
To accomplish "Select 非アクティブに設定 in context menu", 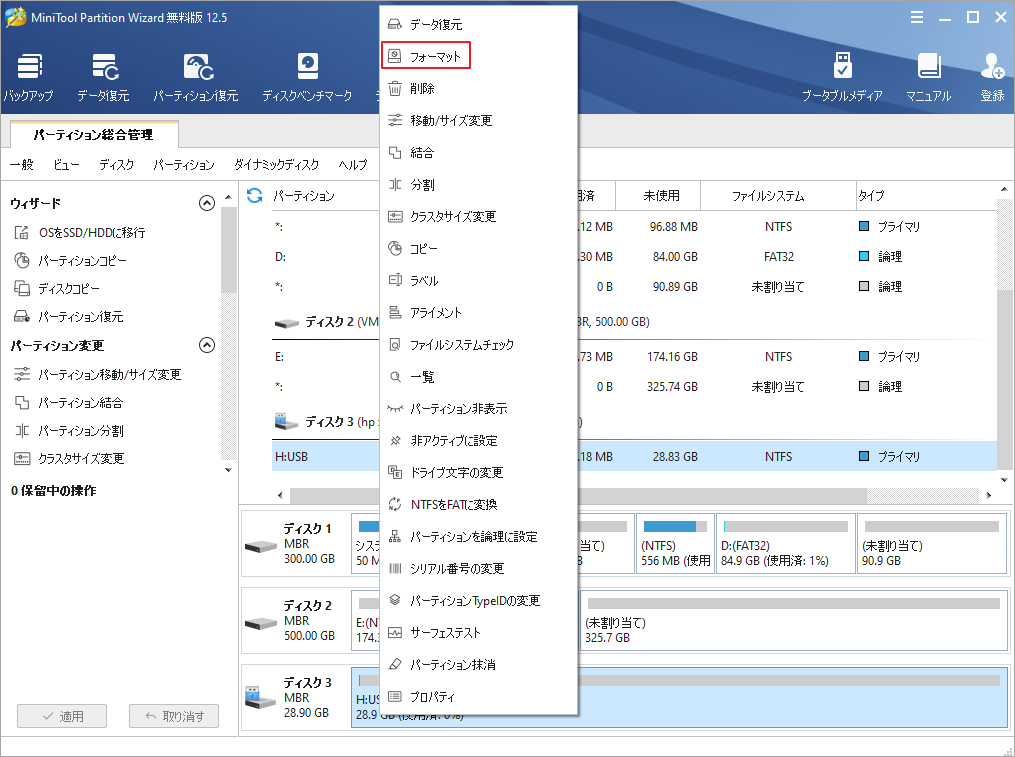I will point(478,441).
